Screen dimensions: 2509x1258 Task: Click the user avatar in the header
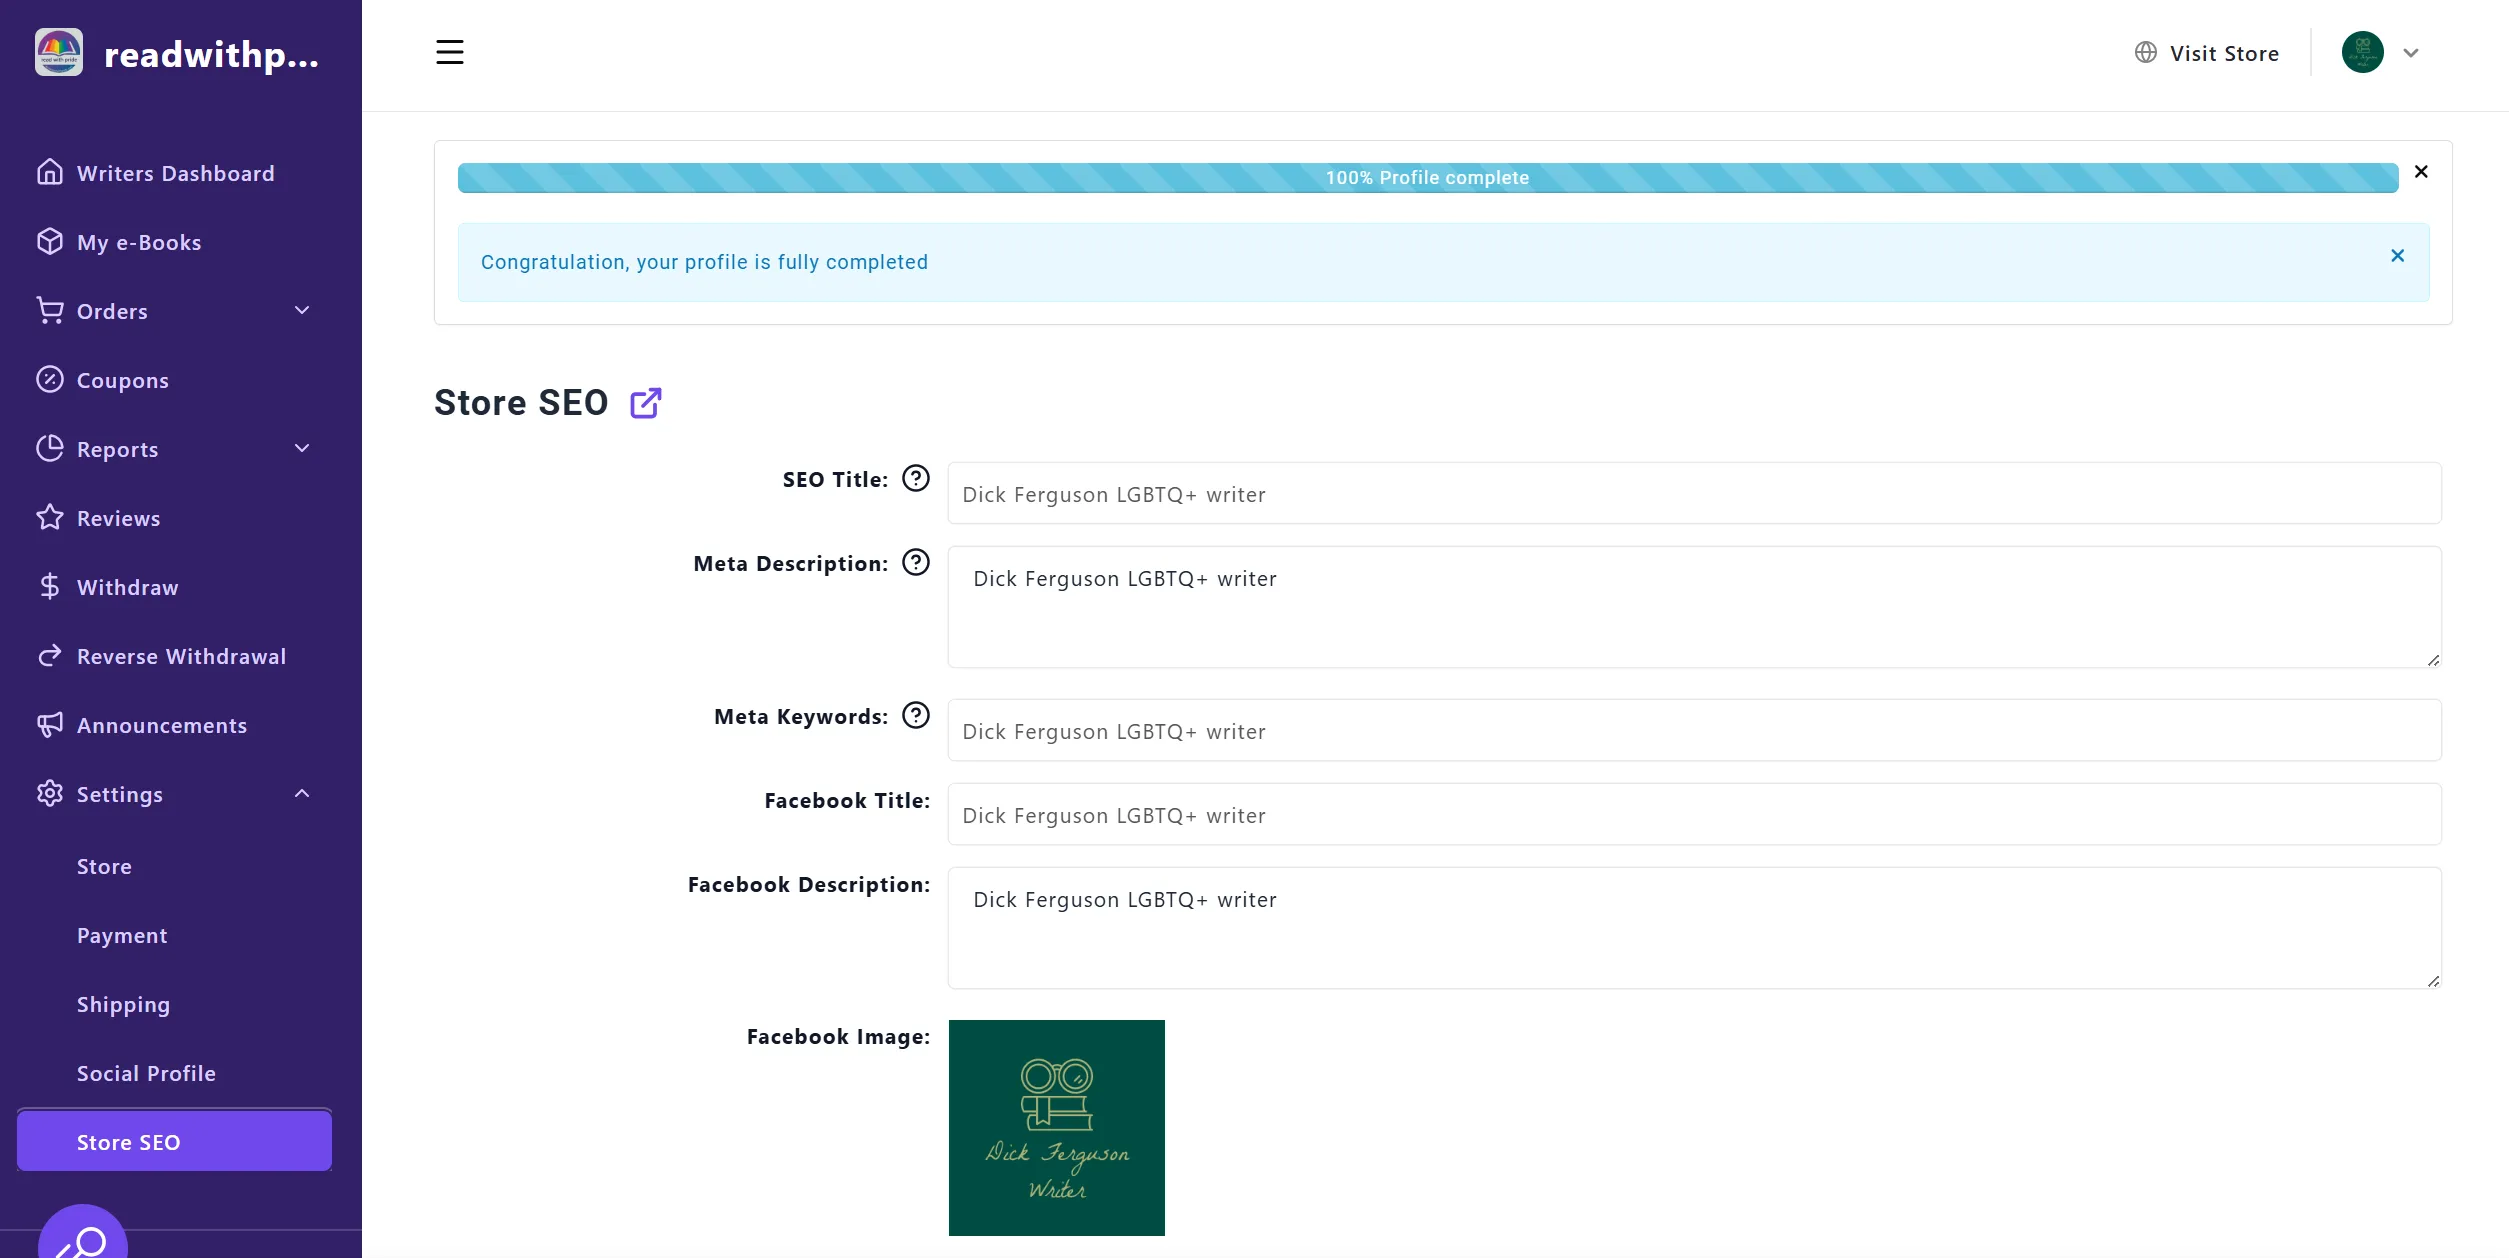(2362, 53)
